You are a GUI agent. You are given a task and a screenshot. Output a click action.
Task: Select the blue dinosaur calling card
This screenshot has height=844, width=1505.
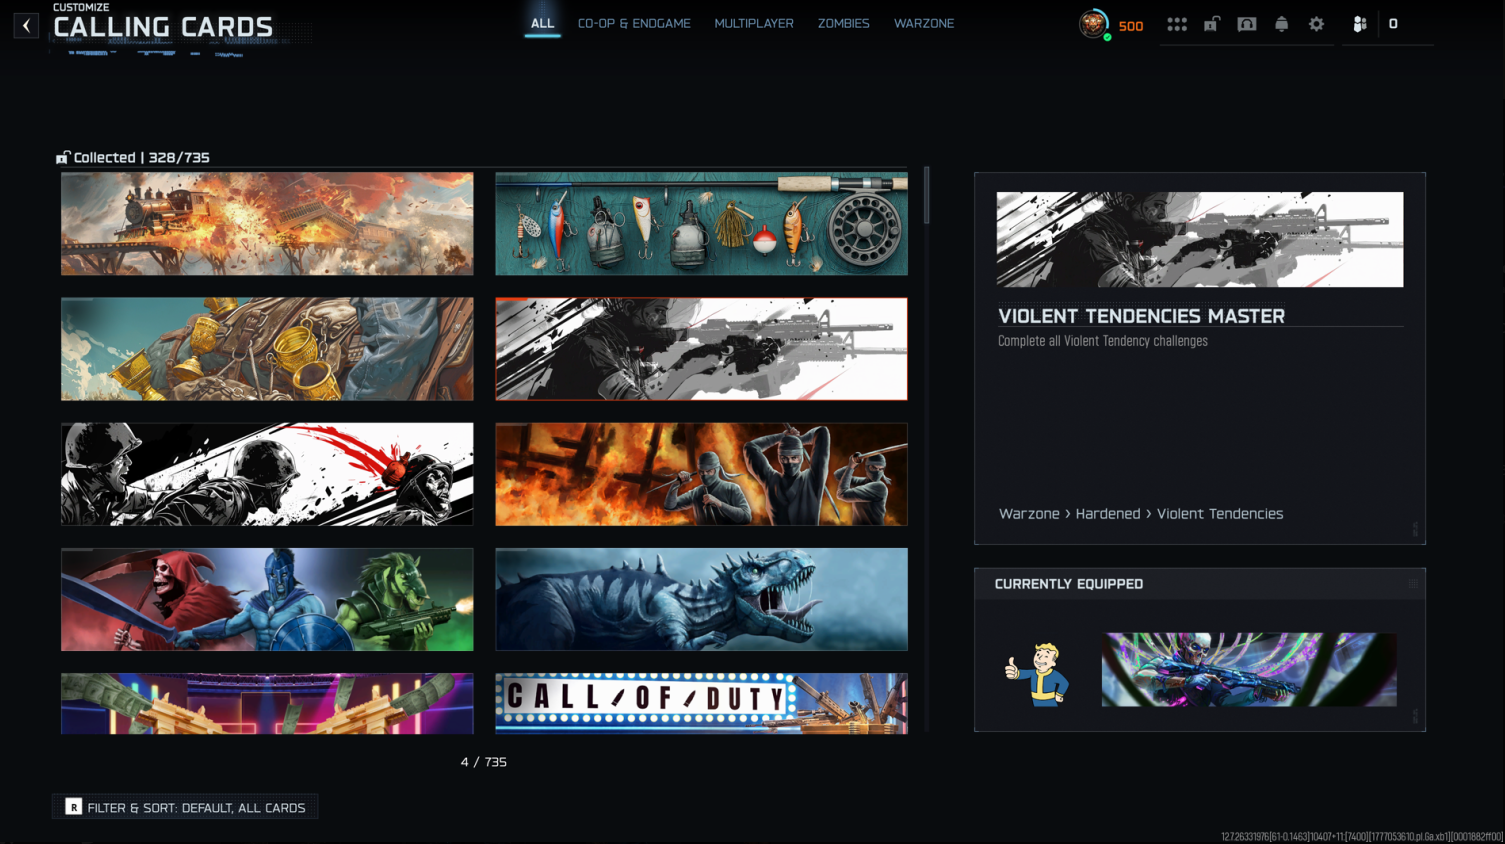pyautogui.click(x=702, y=599)
